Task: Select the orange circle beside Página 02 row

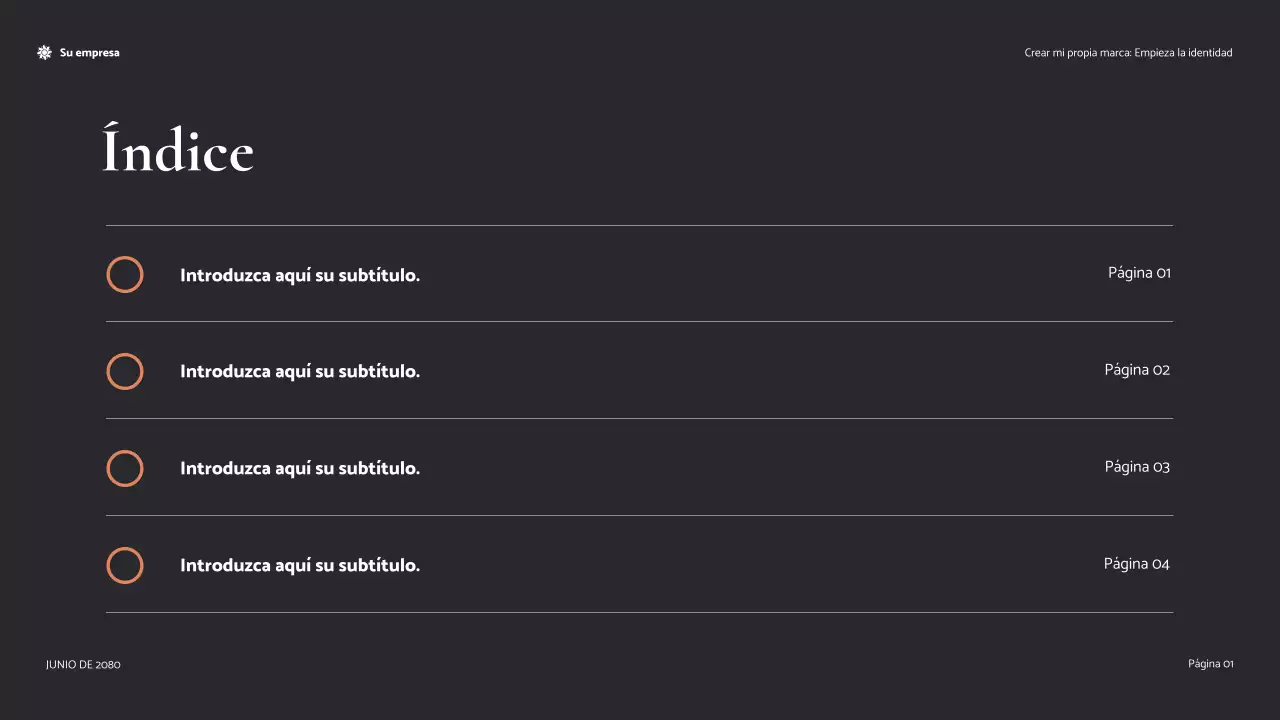Action: pos(125,372)
